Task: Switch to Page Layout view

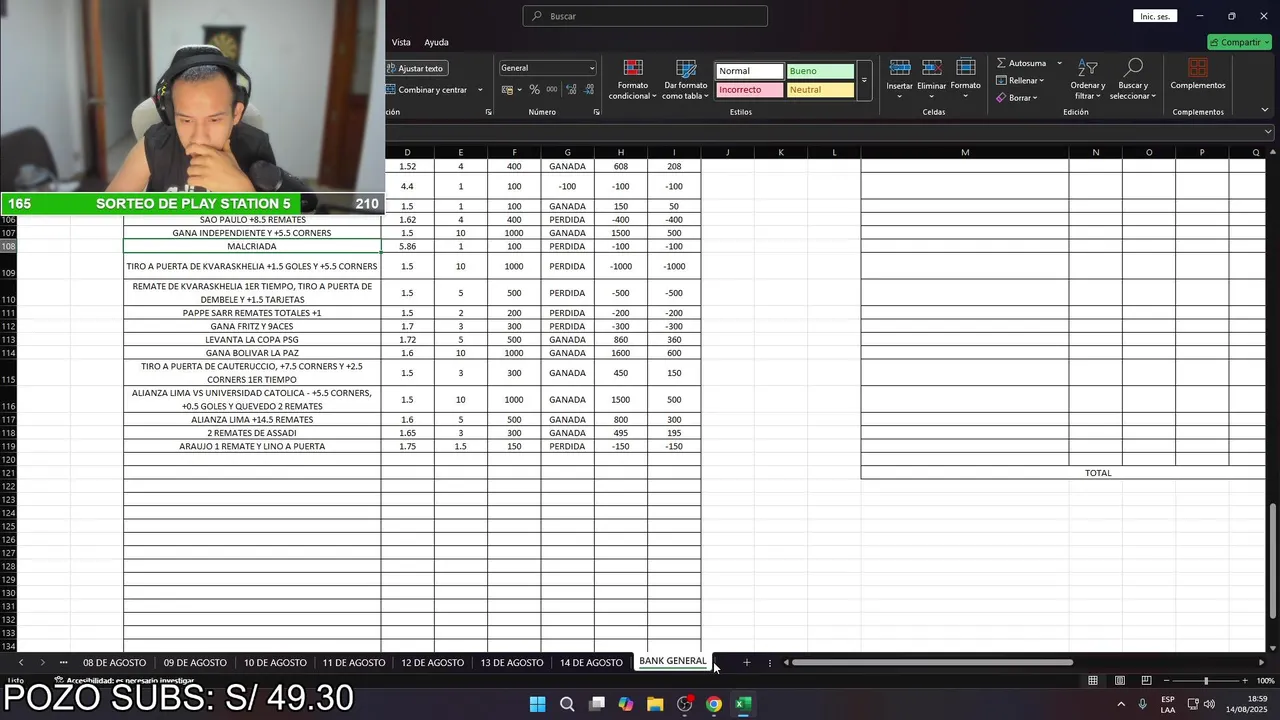Action: click(x=1120, y=681)
